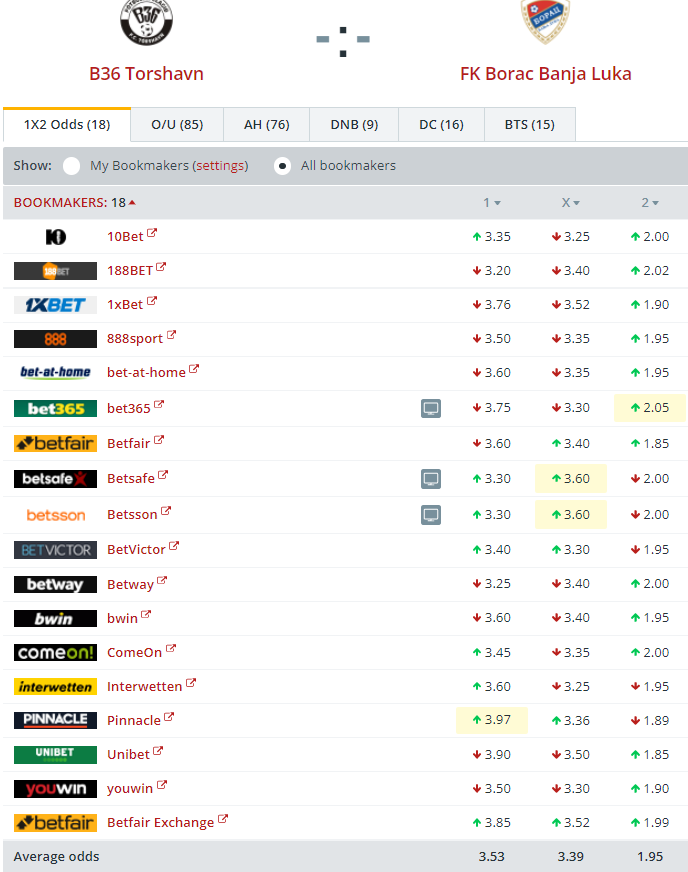
Task: Switch to the O/U (85) tab
Action: click(x=177, y=125)
